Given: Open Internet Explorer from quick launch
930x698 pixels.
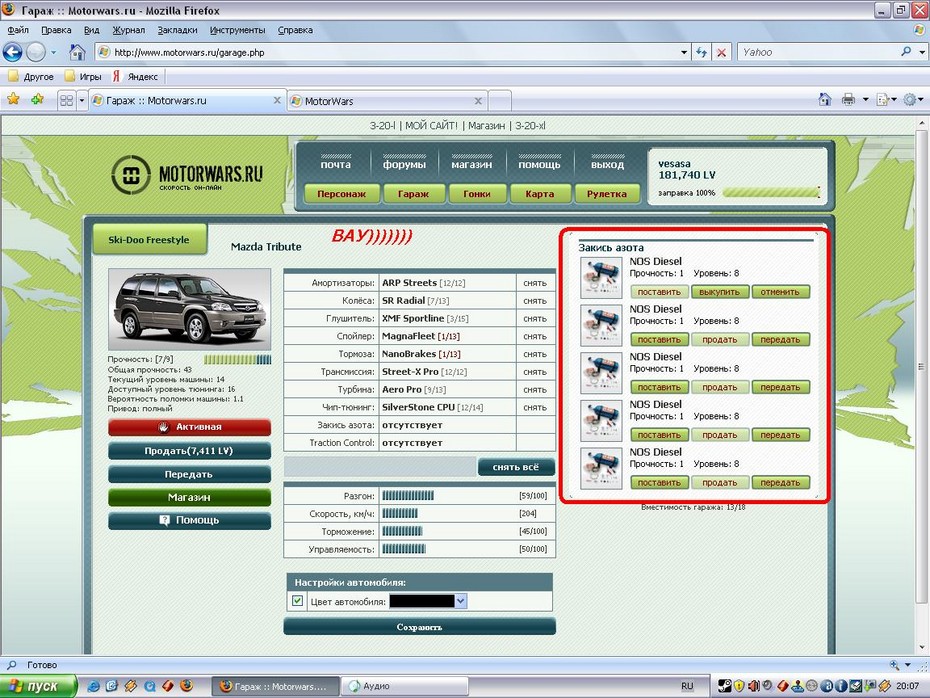Looking at the screenshot, I should tap(93, 686).
